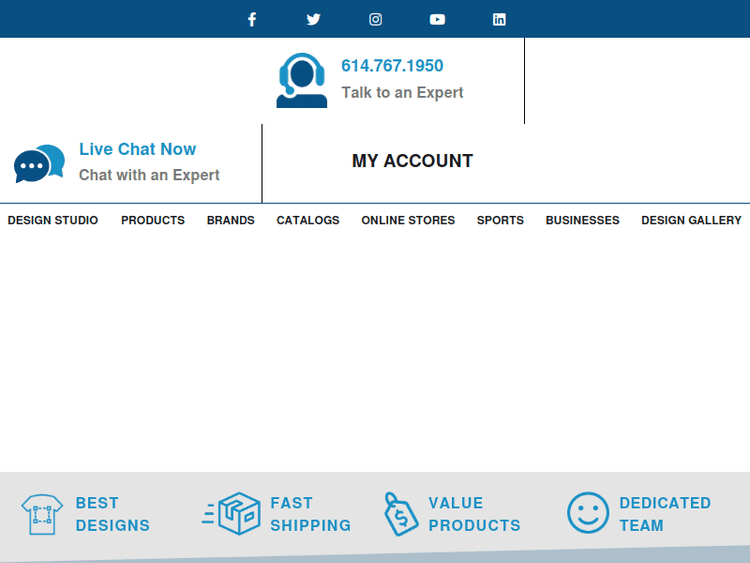The height and width of the screenshot is (563, 750).
Task: Call the 614.767.1950 phone number link
Action: [392, 66]
